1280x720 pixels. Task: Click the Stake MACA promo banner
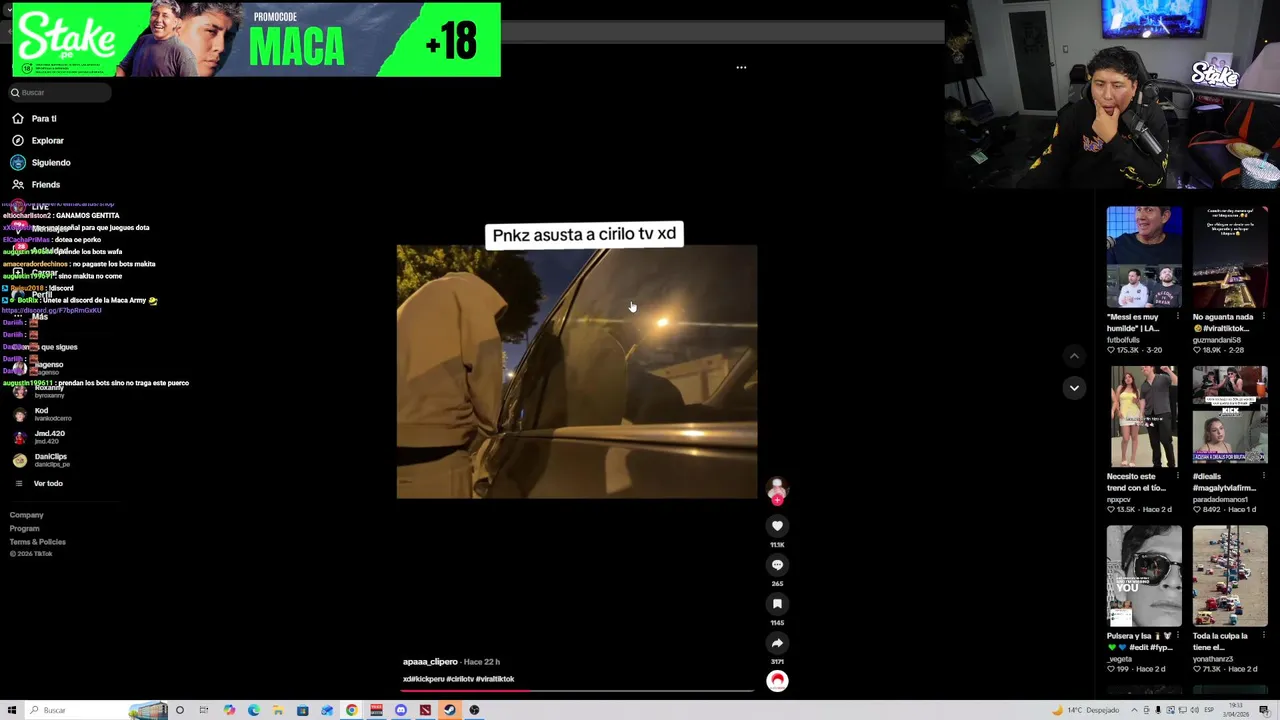(256, 40)
